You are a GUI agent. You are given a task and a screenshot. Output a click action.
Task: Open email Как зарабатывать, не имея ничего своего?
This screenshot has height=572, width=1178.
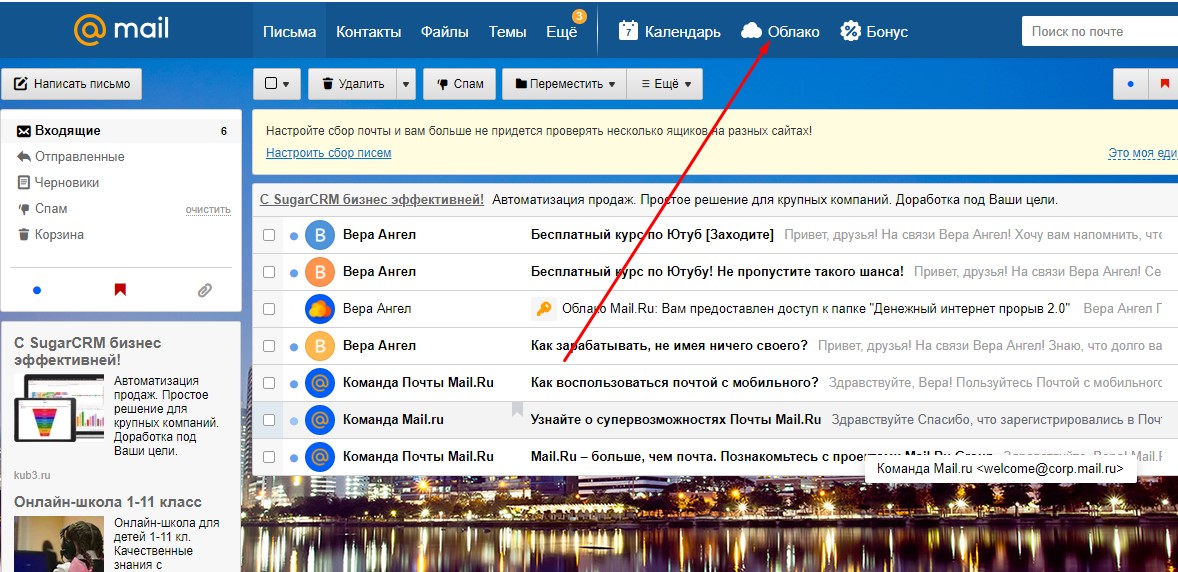click(669, 346)
